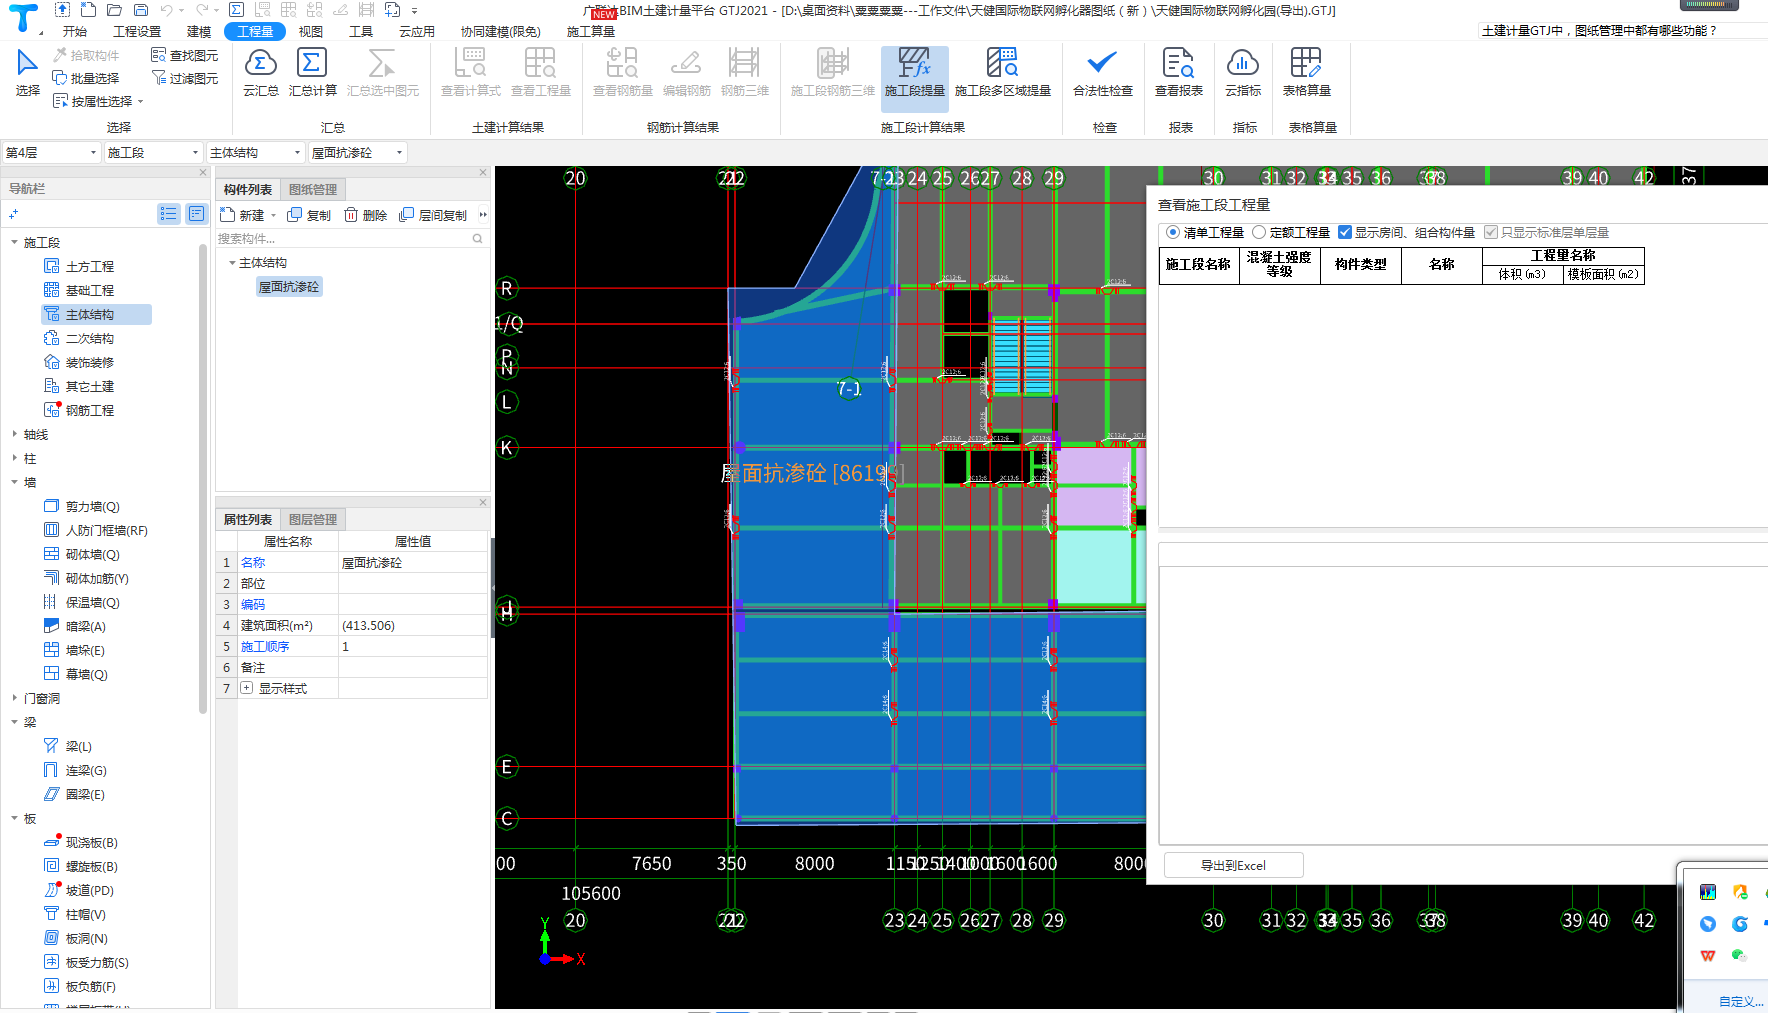
Task: Click the WeChat icon in system tray
Action: click(x=1739, y=956)
